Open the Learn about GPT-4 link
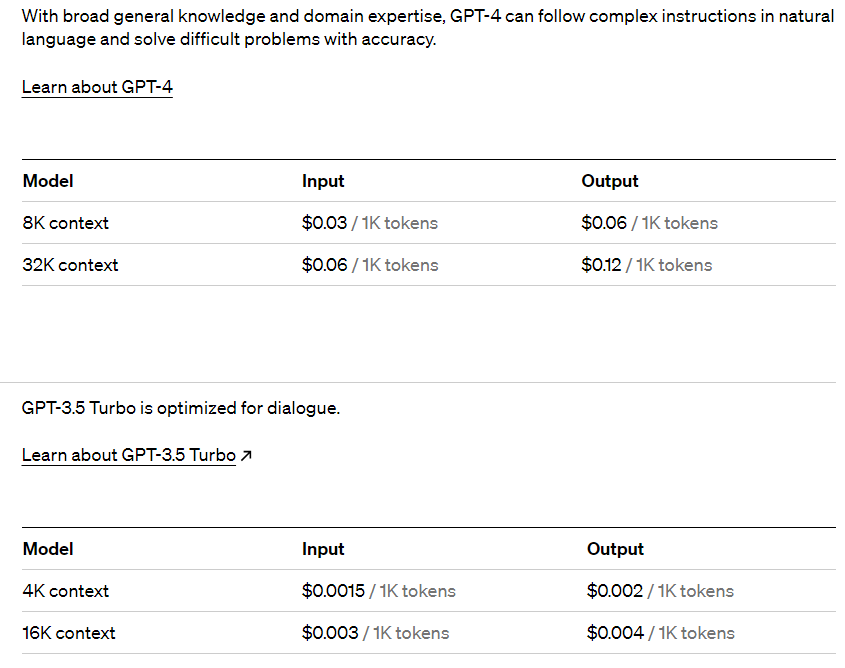 point(97,87)
